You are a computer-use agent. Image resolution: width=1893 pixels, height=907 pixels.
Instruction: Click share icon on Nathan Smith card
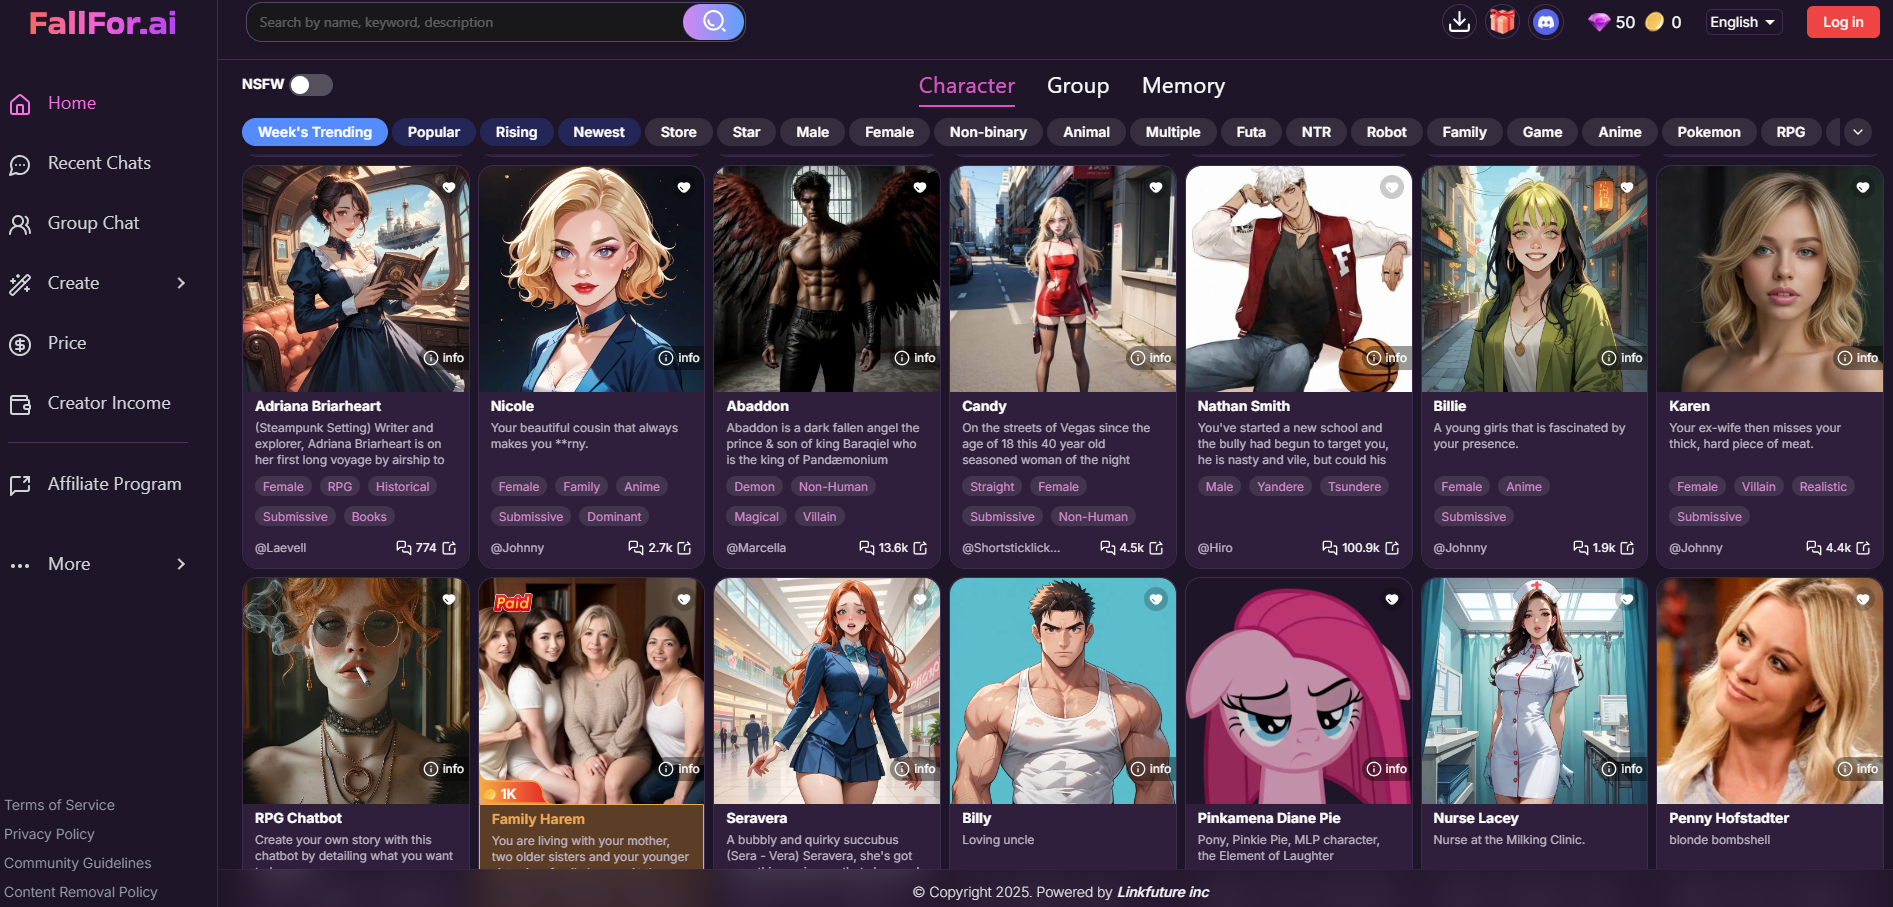(x=1392, y=548)
